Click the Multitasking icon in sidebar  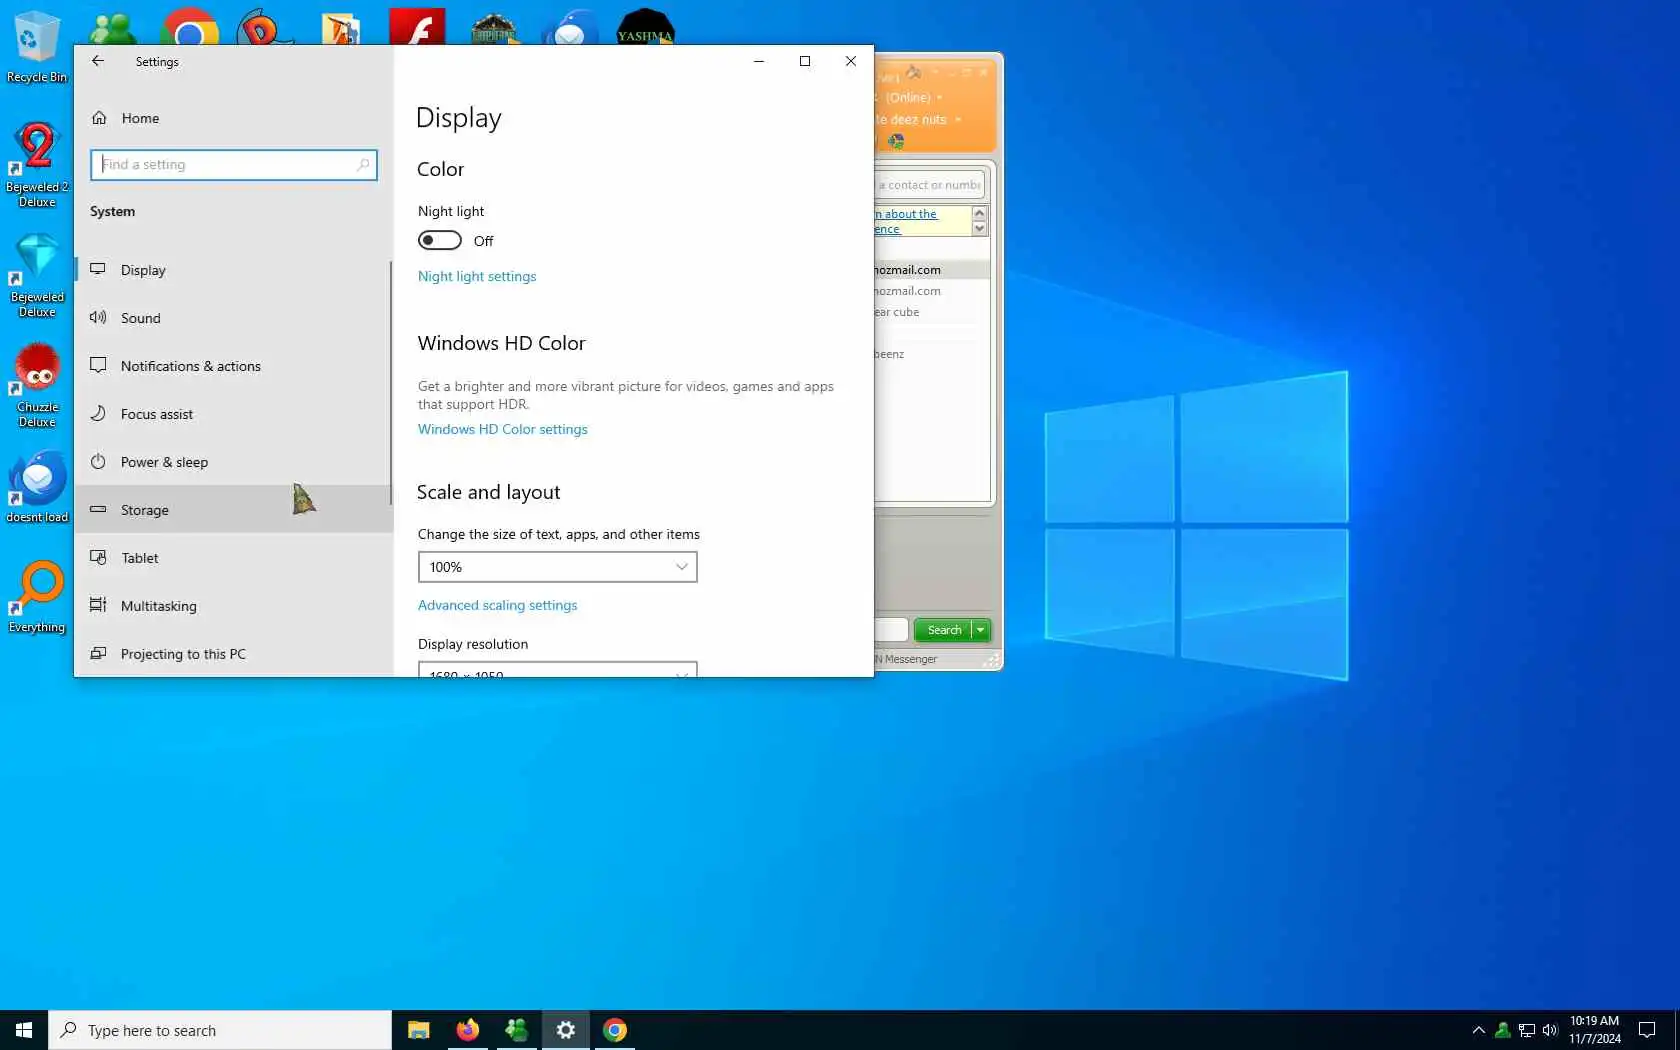point(98,606)
